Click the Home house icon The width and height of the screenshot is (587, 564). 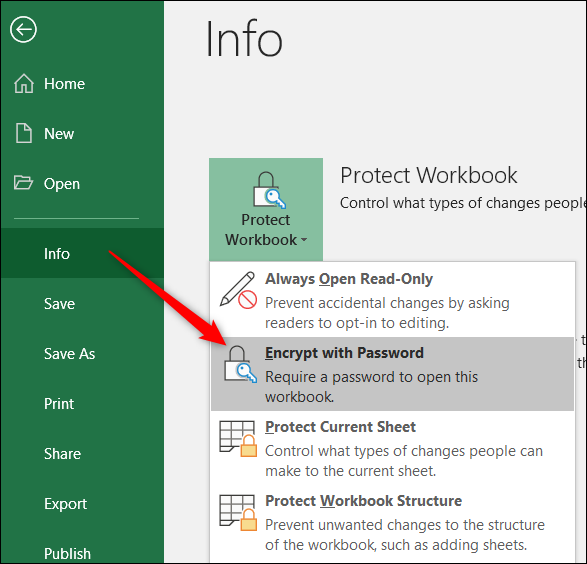point(24,83)
